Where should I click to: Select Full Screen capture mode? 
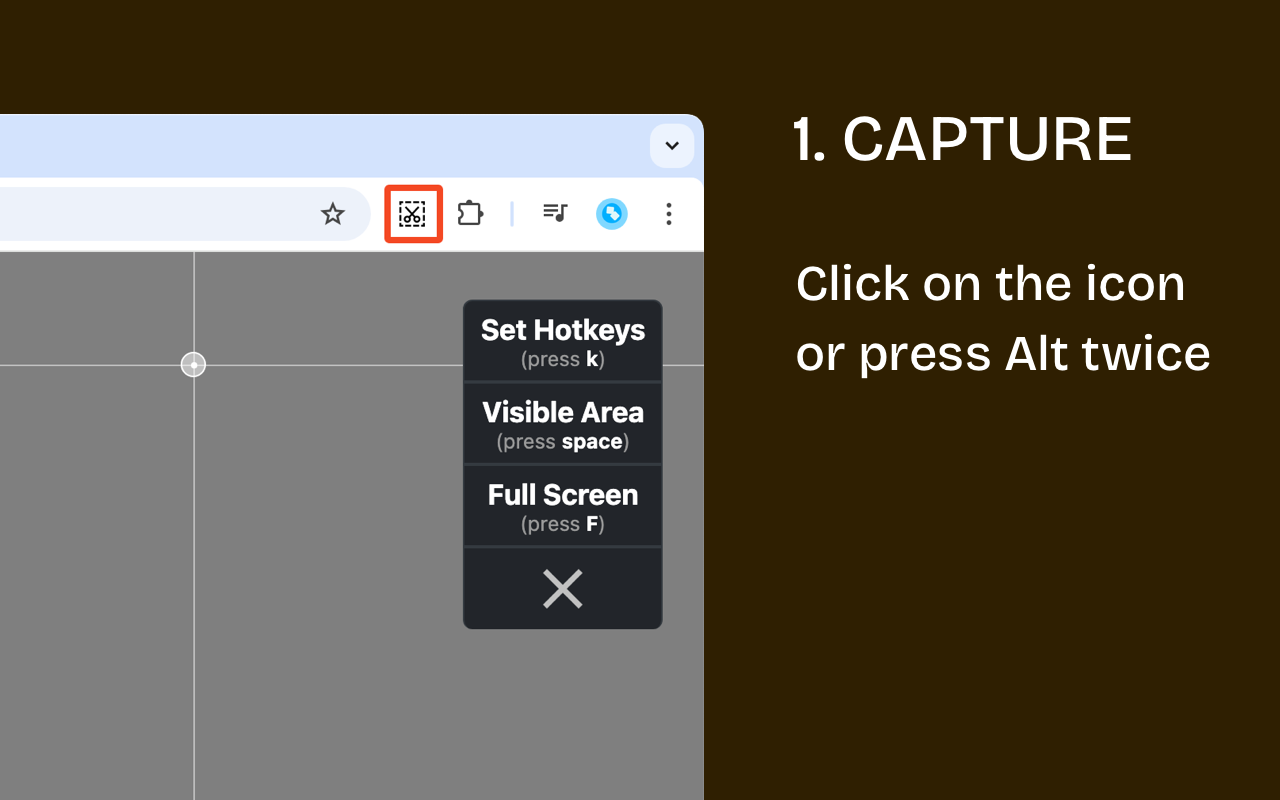click(562, 494)
